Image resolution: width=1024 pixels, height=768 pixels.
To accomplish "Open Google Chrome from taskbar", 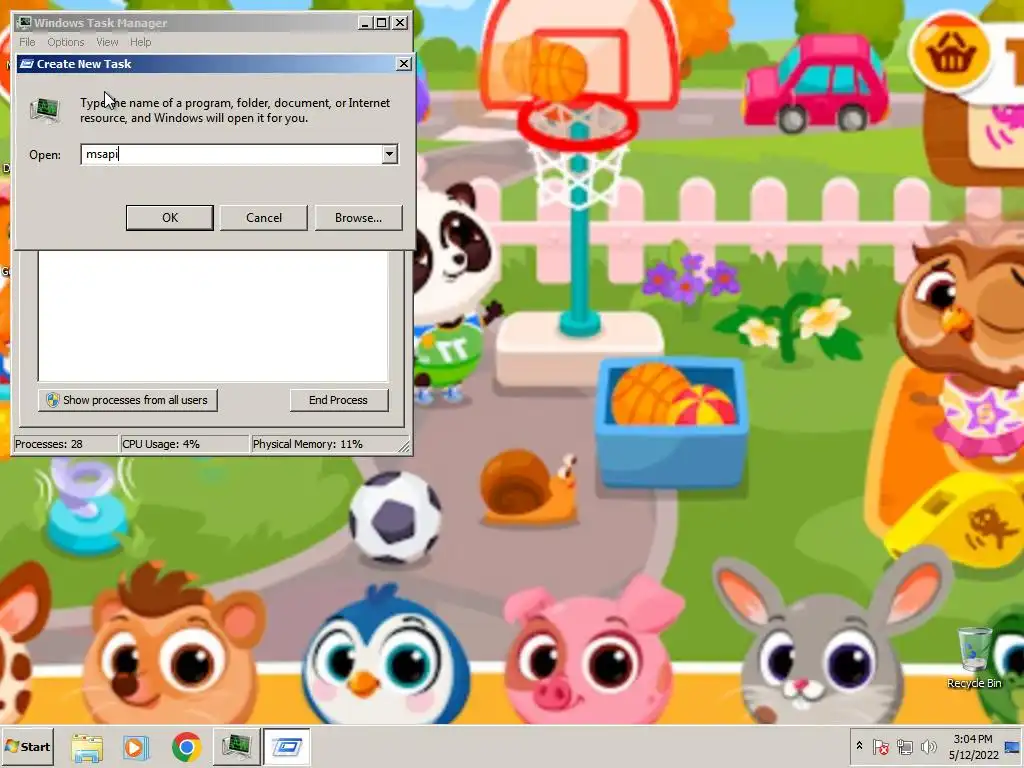I will pos(186,747).
